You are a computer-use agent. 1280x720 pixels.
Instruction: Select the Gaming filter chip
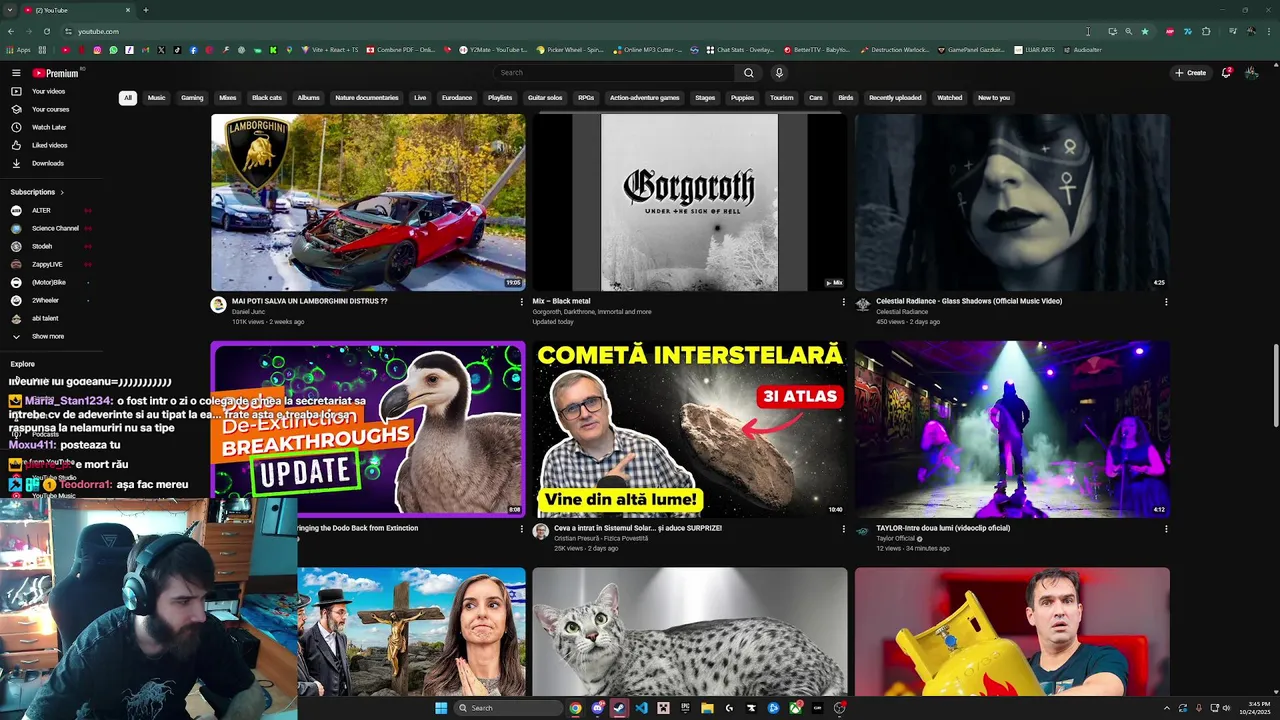(192, 98)
